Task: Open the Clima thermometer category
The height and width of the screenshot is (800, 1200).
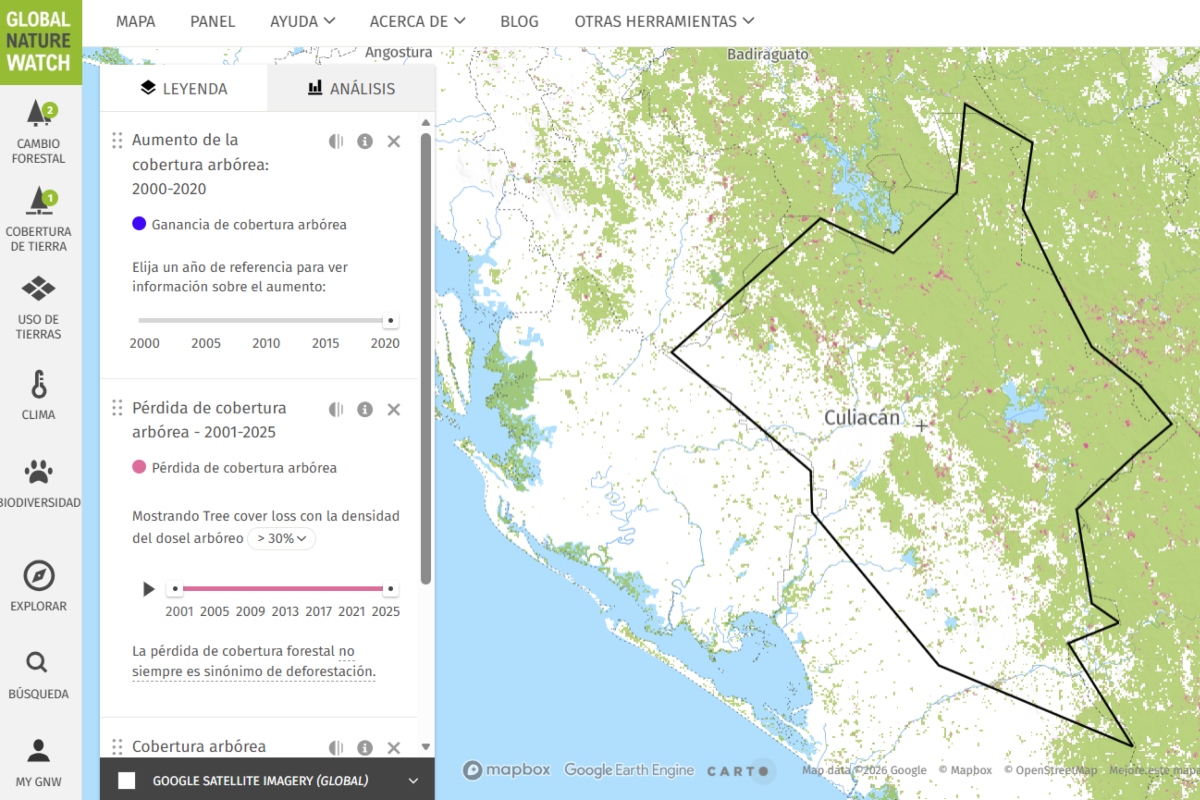Action: point(38,395)
